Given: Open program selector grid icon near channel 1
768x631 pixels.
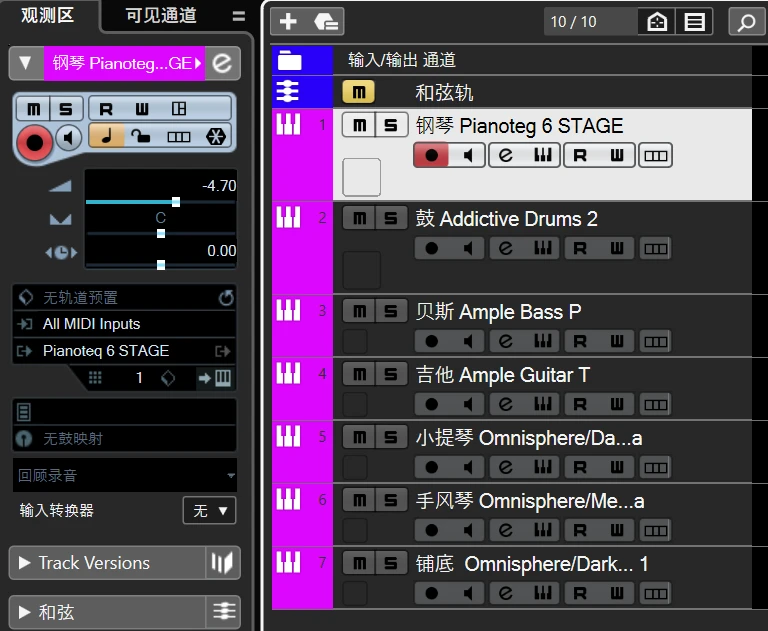Looking at the screenshot, I should pyautogui.click(x=95, y=378).
